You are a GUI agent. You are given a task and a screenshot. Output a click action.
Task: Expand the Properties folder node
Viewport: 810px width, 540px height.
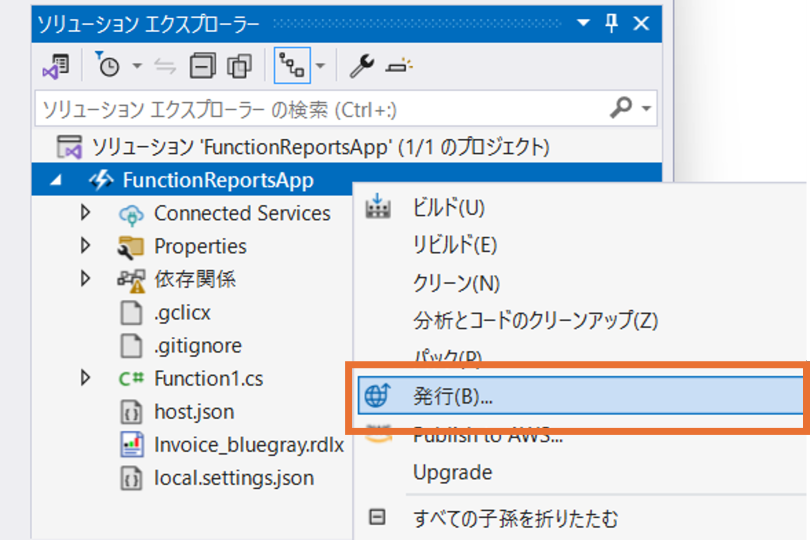click(x=85, y=245)
